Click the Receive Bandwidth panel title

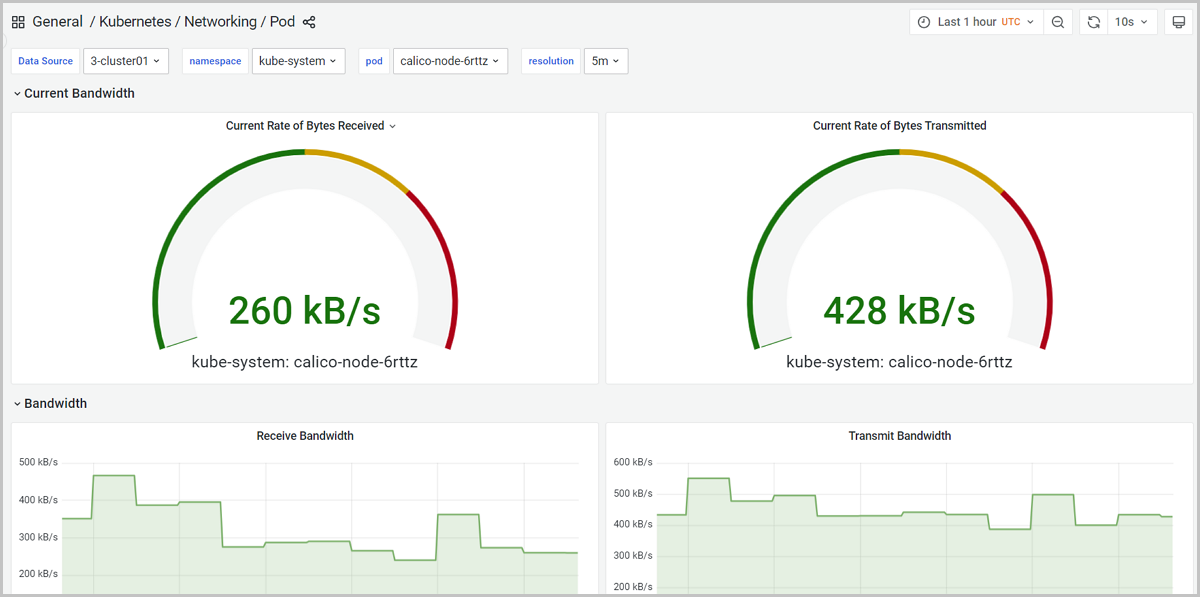point(305,436)
